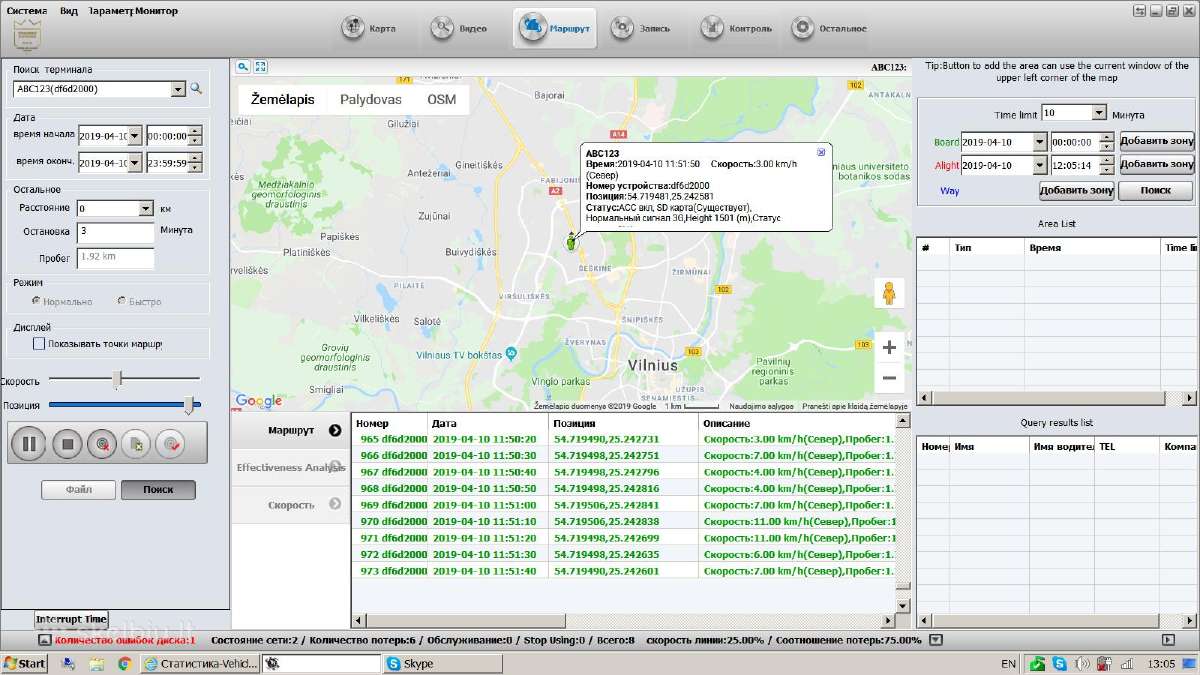Open the время начала date dropdown
The height and width of the screenshot is (675, 1200).
pos(135,135)
